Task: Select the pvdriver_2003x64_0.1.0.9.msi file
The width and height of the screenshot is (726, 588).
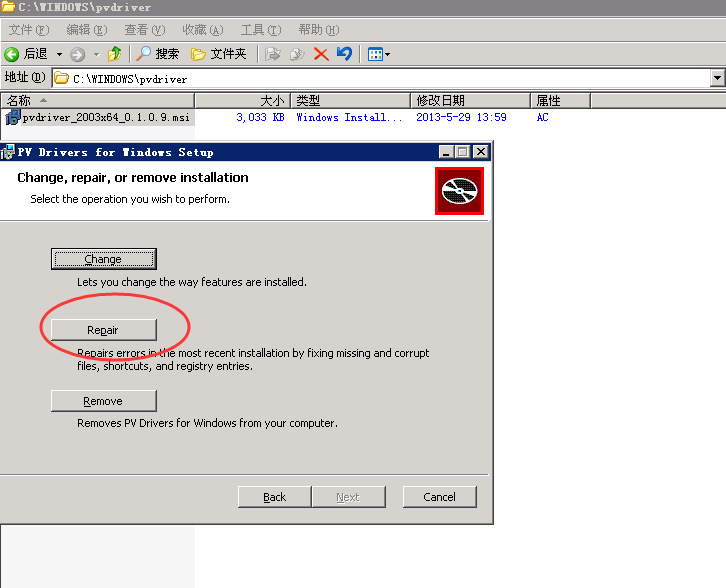Action: pos(105,118)
